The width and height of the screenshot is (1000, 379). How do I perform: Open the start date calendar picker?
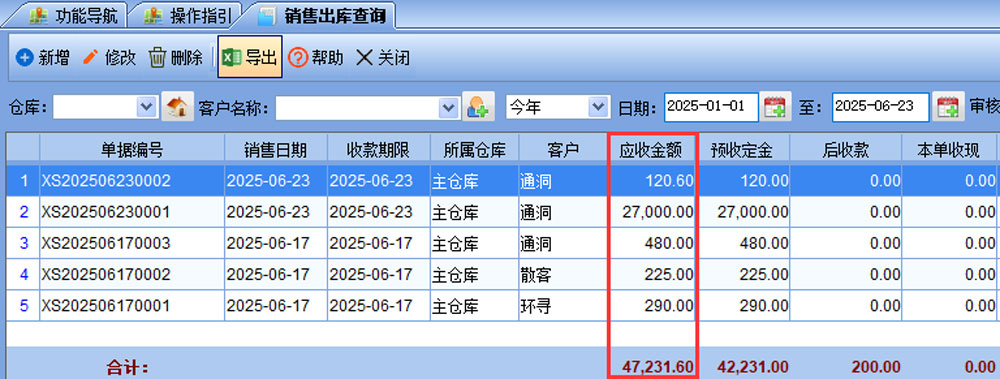pyautogui.click(x=775, y=107)
